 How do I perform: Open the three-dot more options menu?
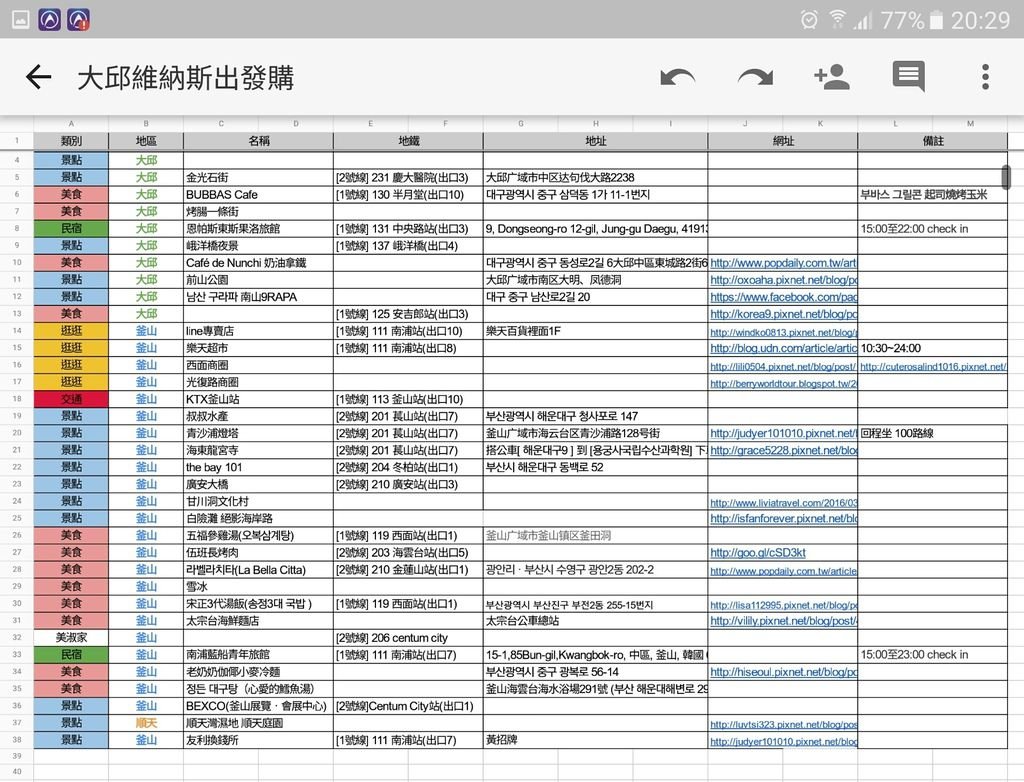[x=985, y=77]
